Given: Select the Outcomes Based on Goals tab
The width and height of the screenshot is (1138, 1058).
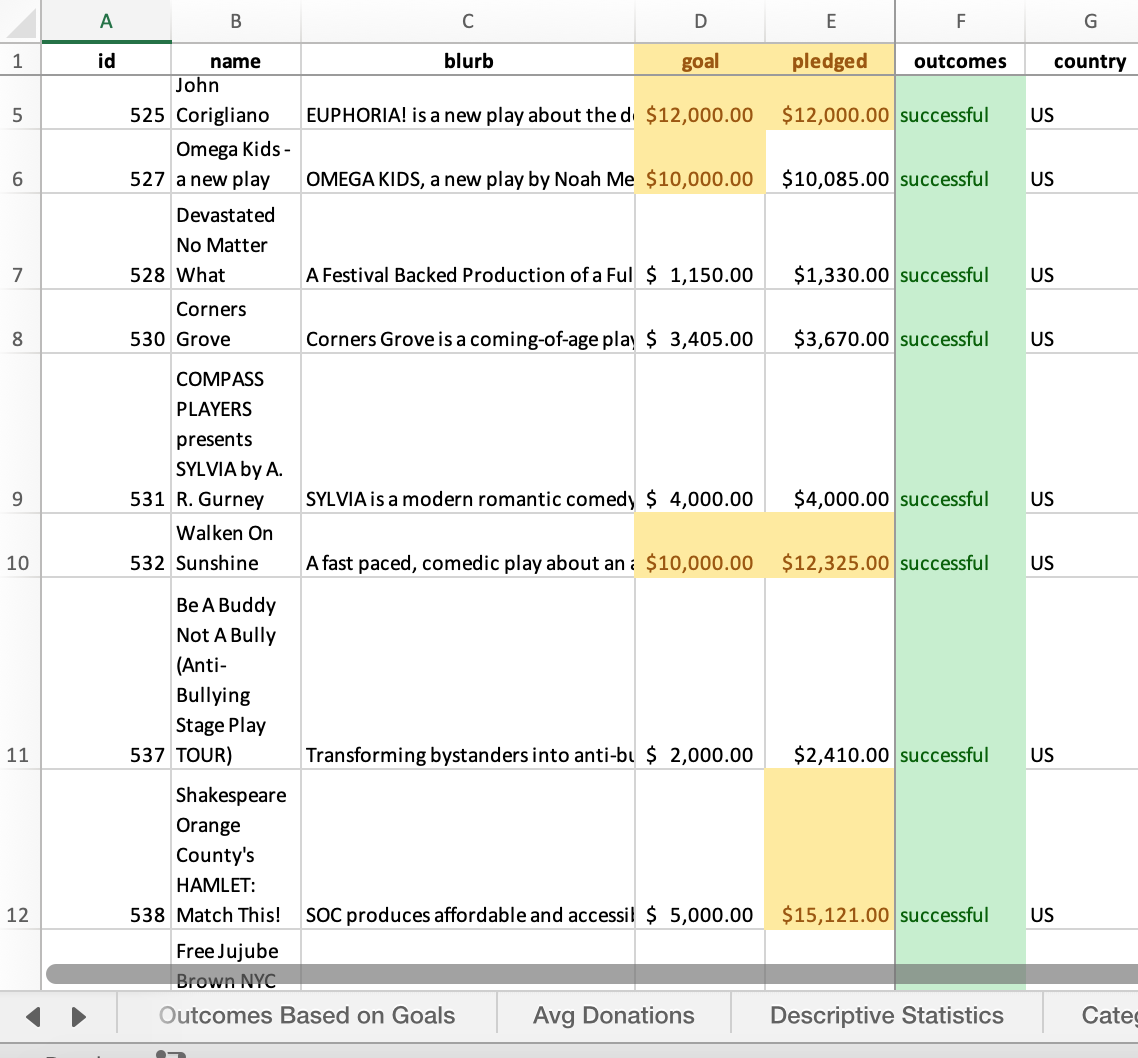Looking at the screenshot, I should click(305, 1015).
